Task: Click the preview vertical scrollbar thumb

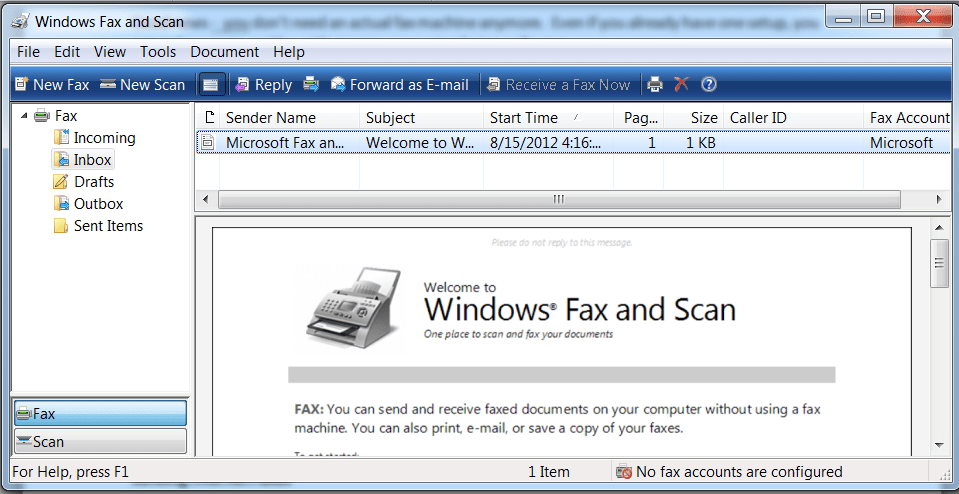Action: pos(939,263)
